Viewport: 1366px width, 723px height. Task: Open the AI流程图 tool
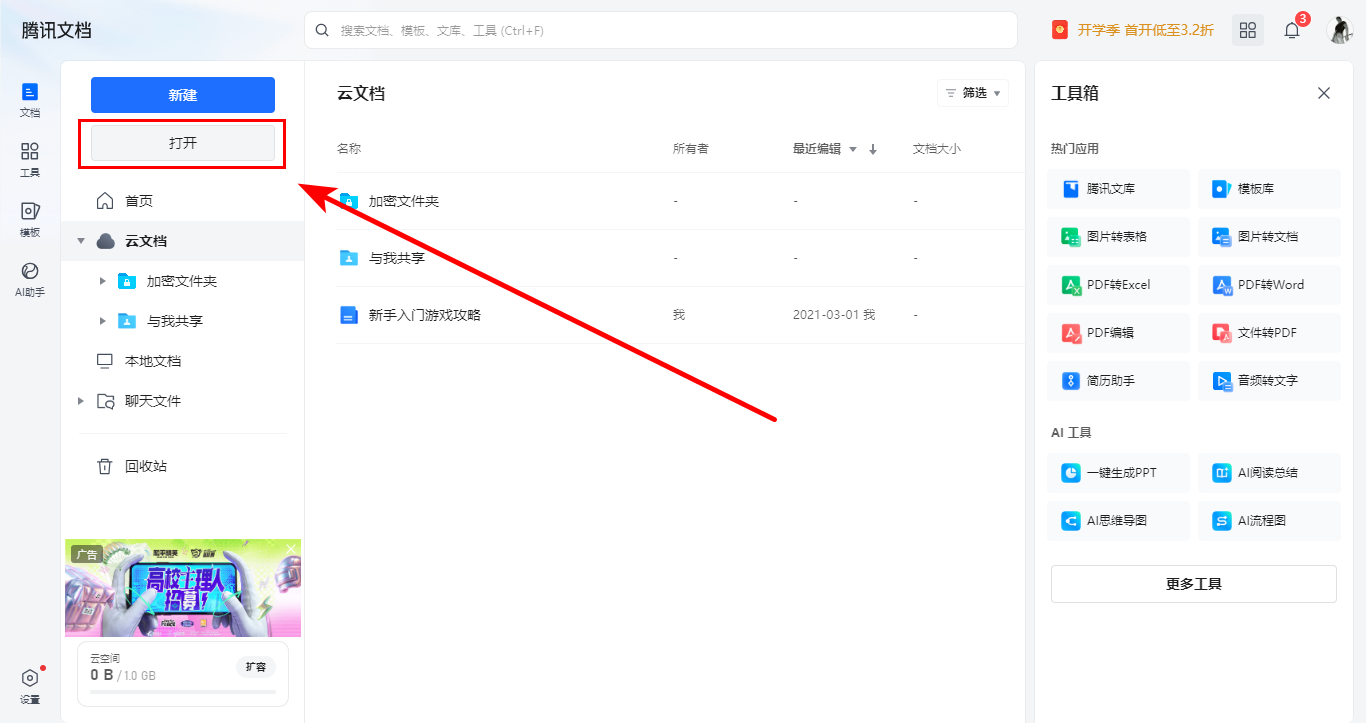(x=1269, y=520)
